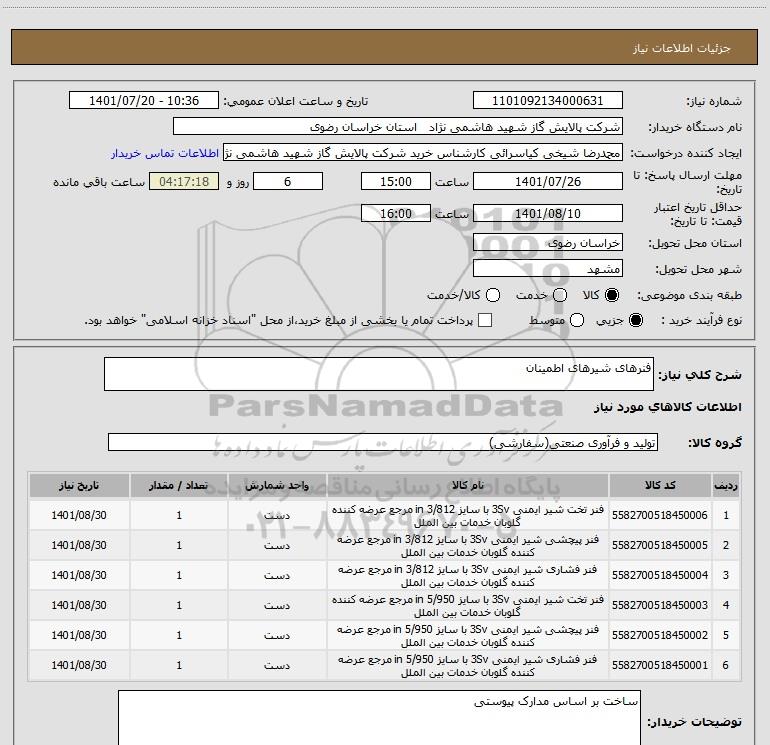This screenshot has width=770, height=745.
Task: Click the request creator name field
Action: pos(423,153)
